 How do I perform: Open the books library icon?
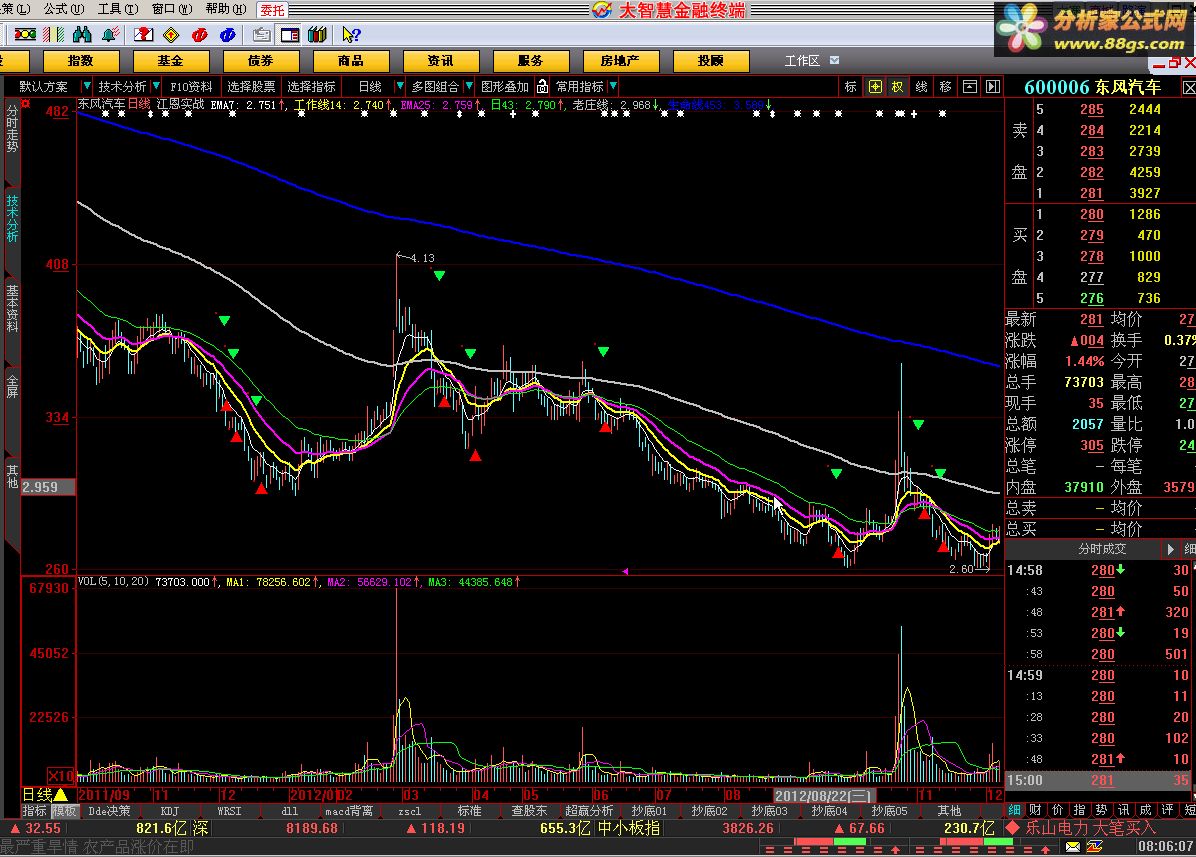pos(317,34)
